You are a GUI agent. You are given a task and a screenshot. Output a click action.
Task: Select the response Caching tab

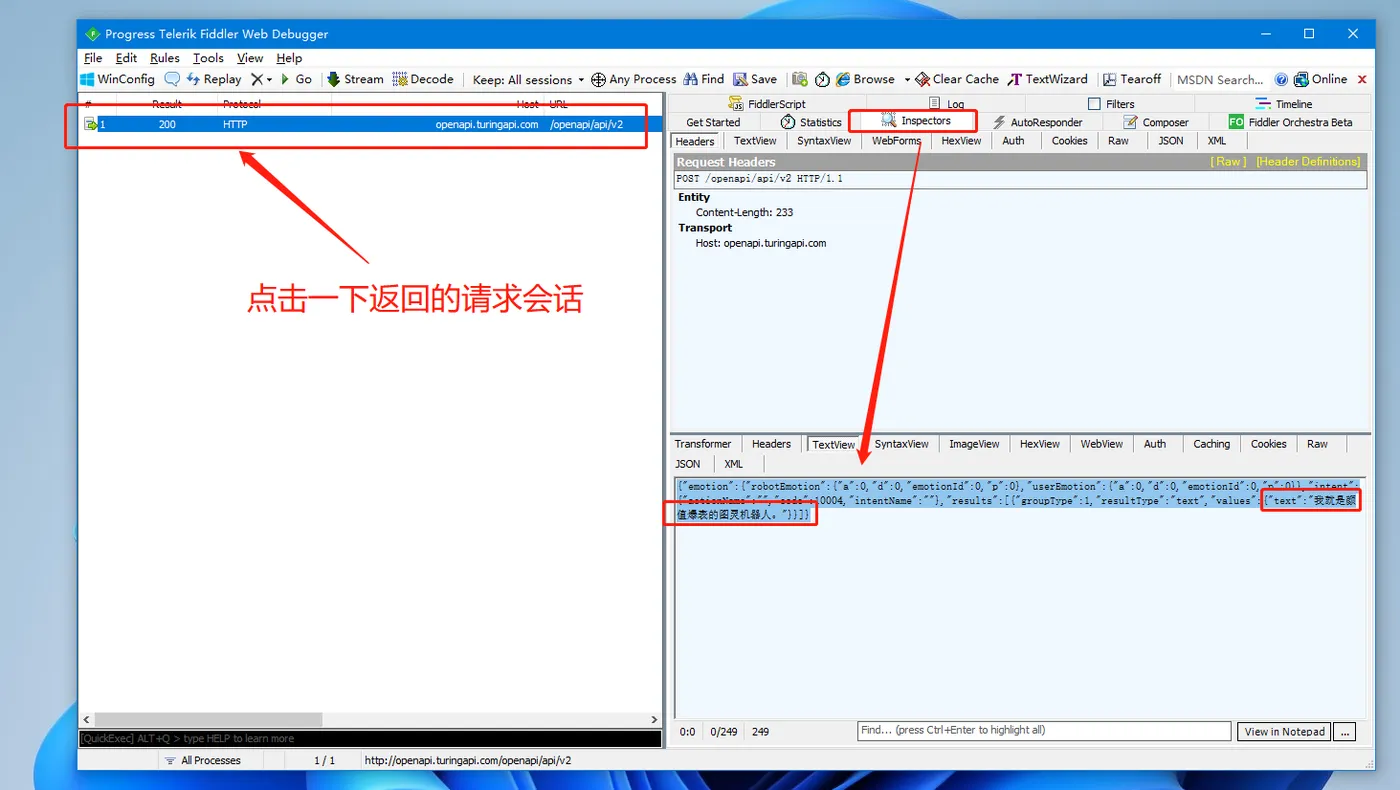1211,444
